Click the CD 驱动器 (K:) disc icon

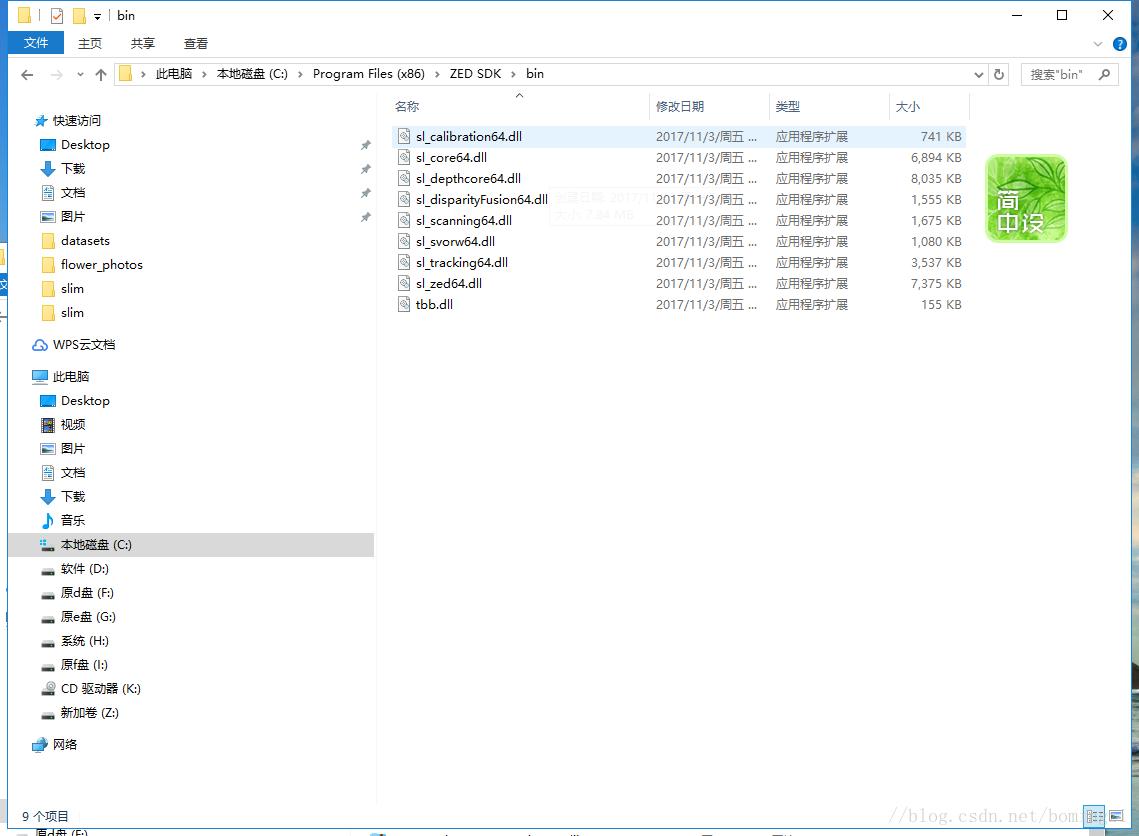point(48,689)
